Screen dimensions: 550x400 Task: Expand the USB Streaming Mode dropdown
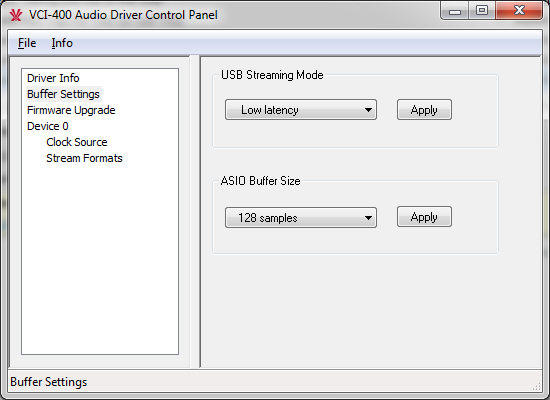point(301,110)
